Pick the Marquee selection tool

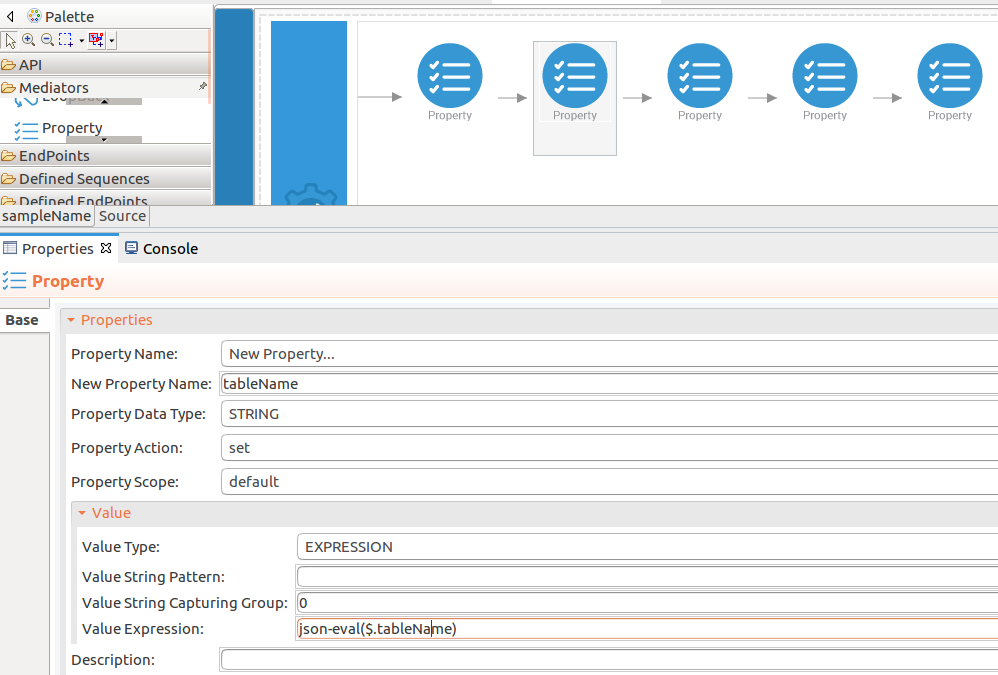[x=66, y=40]
